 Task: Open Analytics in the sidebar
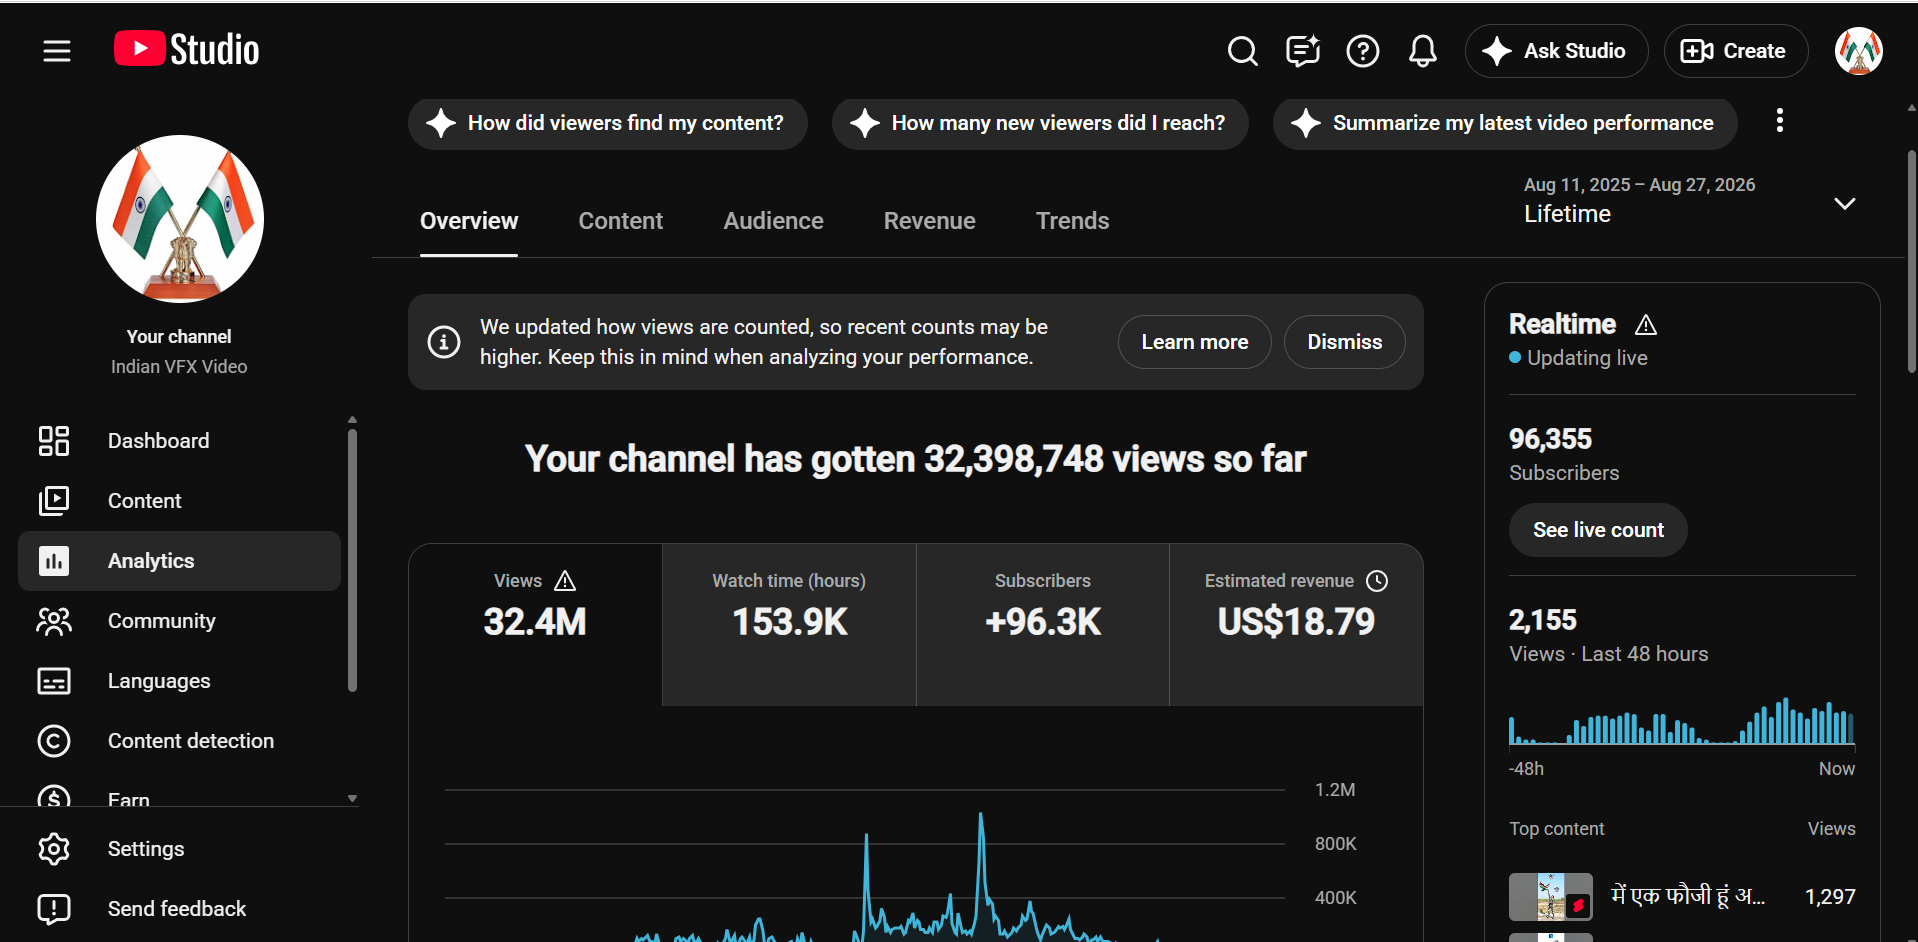(180, 561)
